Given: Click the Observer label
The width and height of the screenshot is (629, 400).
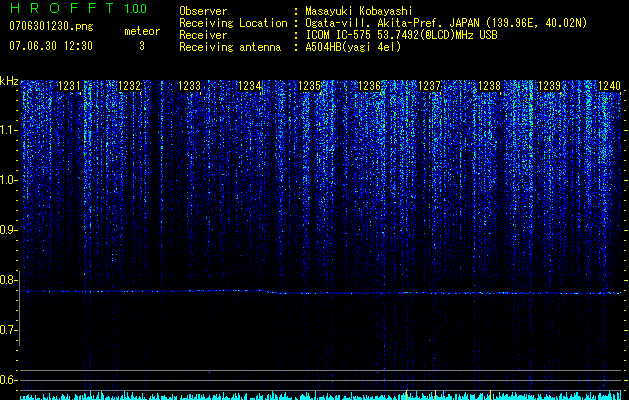Looking at the screenshot, I should coord(203,11).
